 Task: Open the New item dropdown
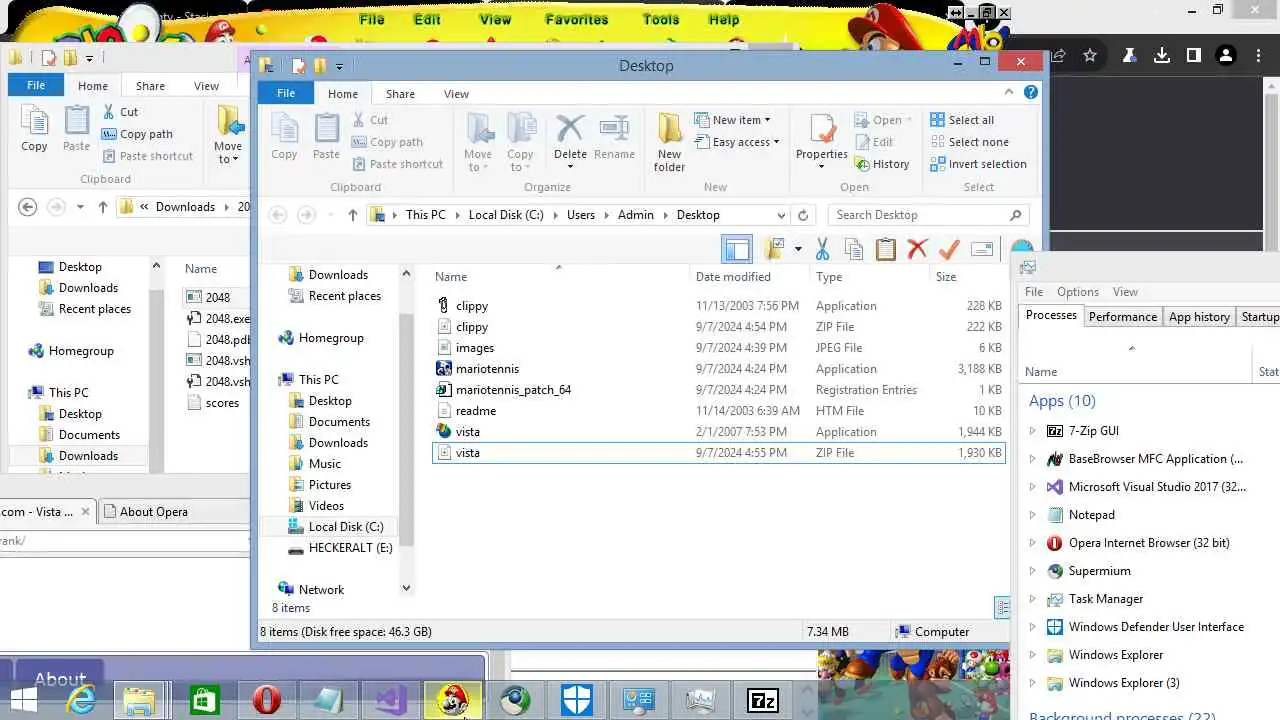(733, 120)
